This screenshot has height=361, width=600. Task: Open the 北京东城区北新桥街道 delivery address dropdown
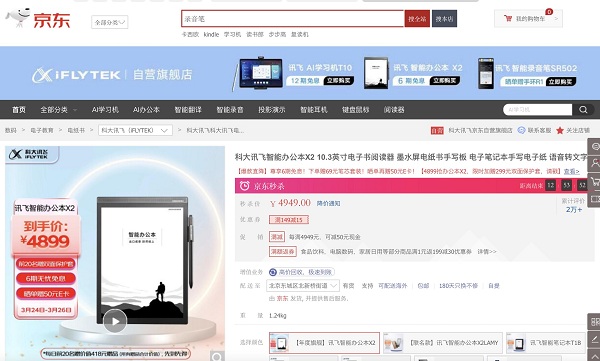303,286
